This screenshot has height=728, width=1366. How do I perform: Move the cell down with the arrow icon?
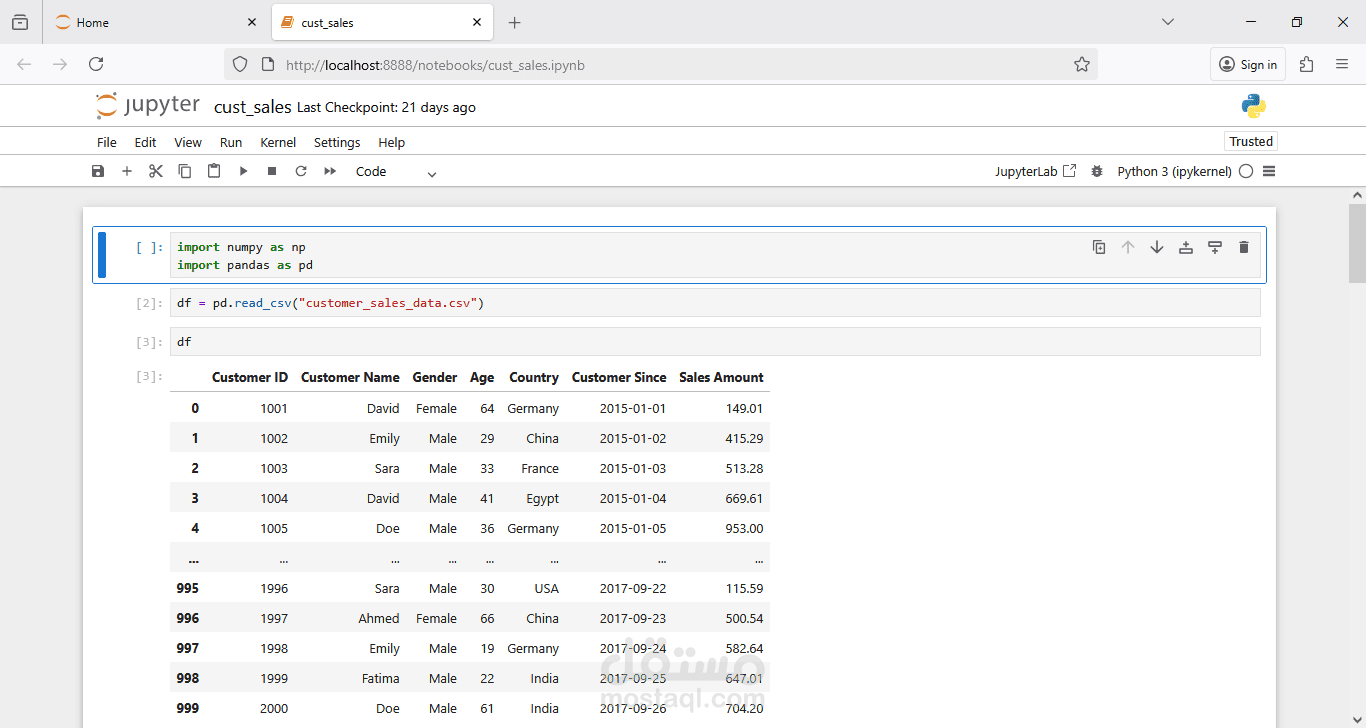[1157, 247]
